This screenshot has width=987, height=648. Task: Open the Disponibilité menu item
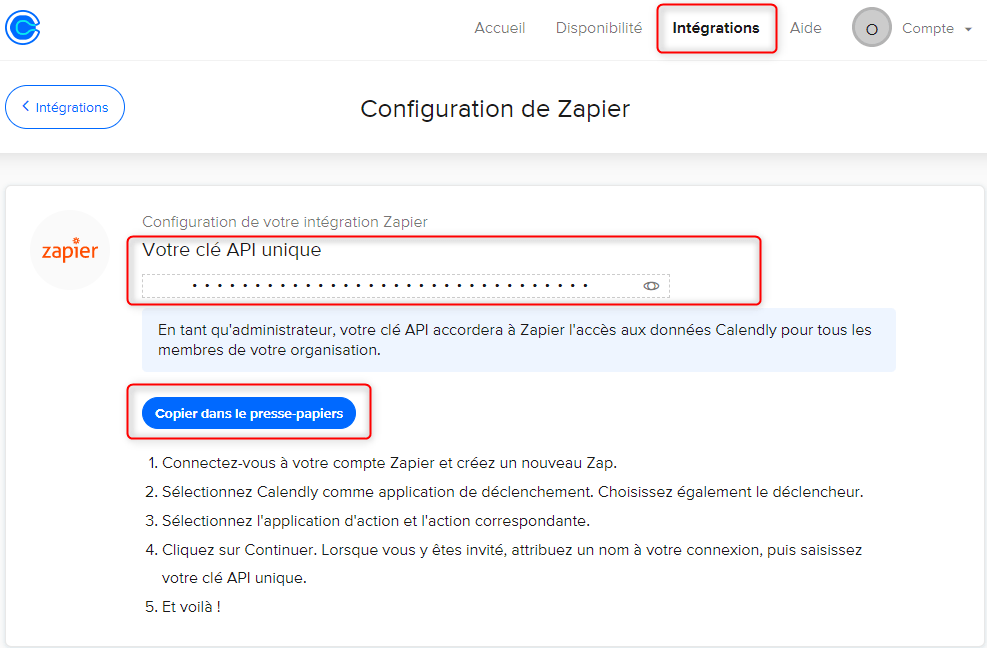click(x=598, y=28)
